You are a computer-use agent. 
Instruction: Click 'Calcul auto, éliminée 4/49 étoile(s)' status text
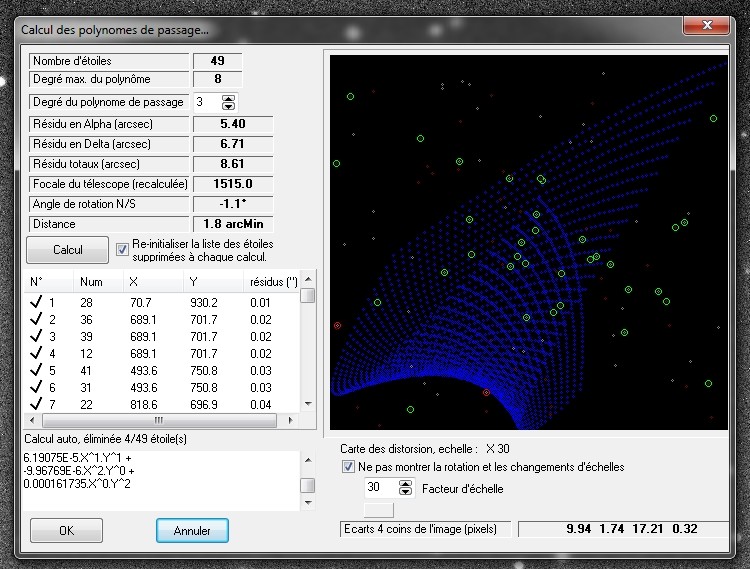(x=105, y=439)
